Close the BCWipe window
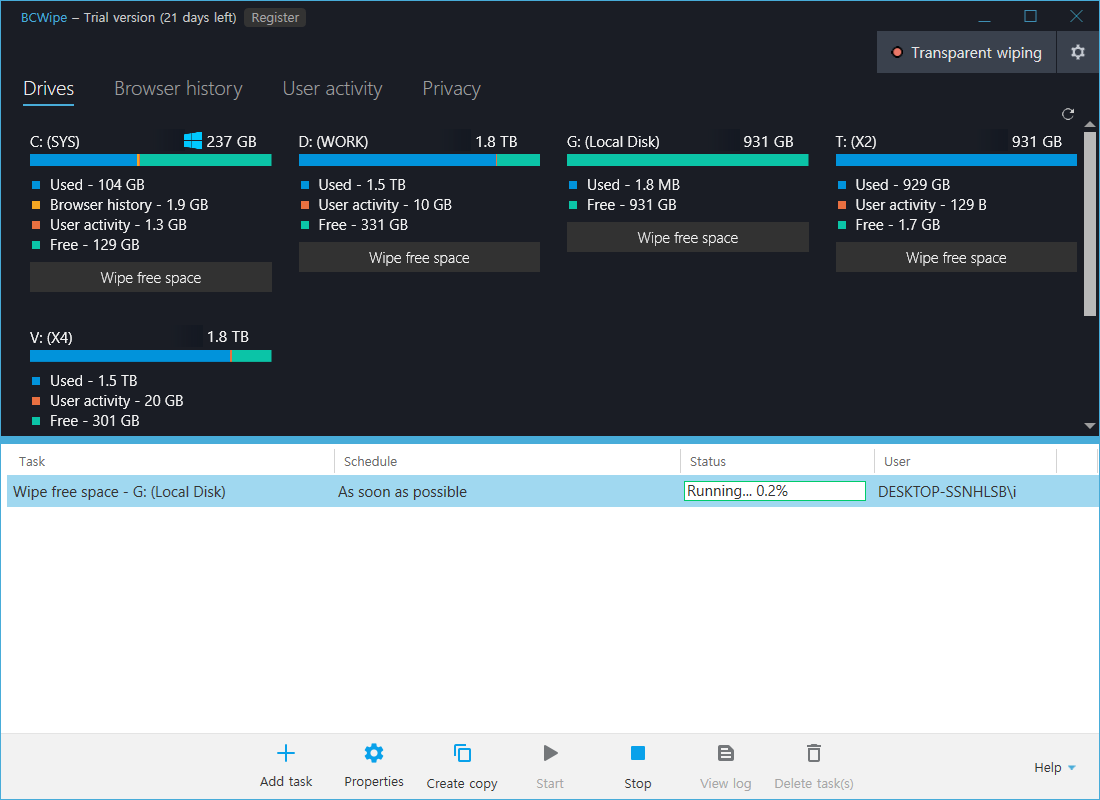 (1076, 16)
